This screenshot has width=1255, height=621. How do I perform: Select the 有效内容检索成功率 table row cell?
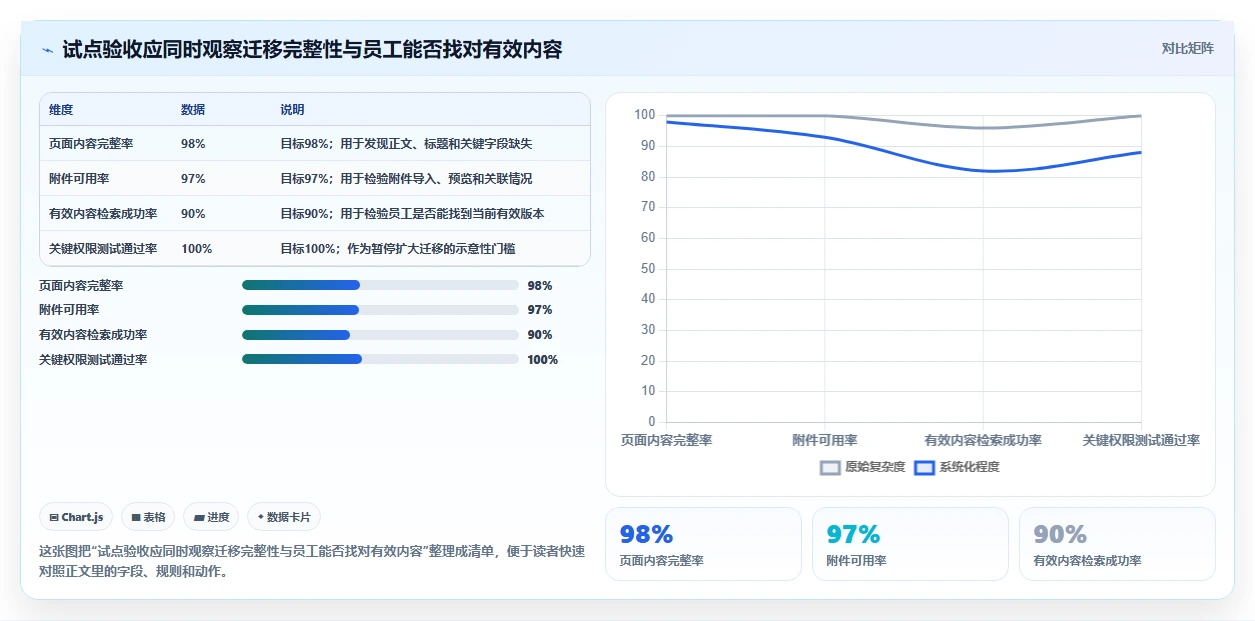pyautogui.click(x=103, y=214)
